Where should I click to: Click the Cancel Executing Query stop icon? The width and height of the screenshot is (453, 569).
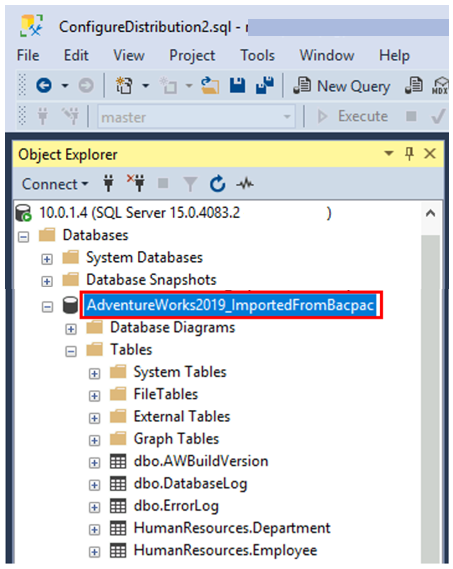[411, 116]
